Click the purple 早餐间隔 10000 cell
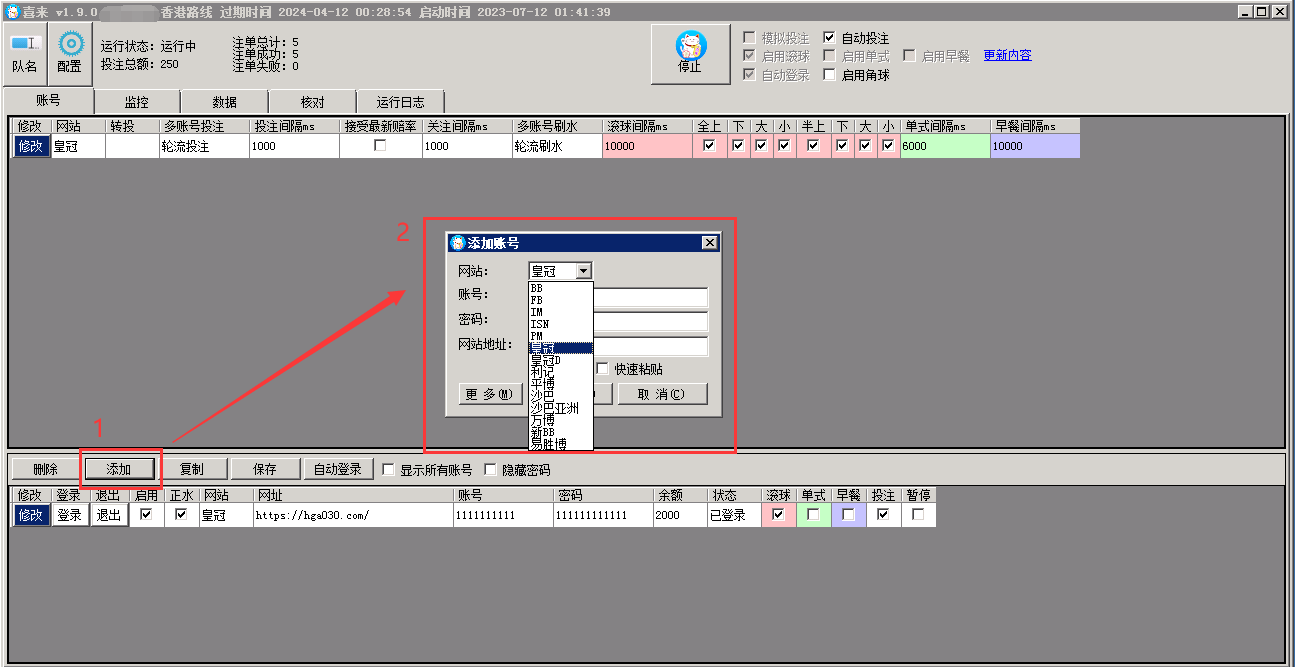This screenshot has height=667, width=1295. click(1035, 146)
